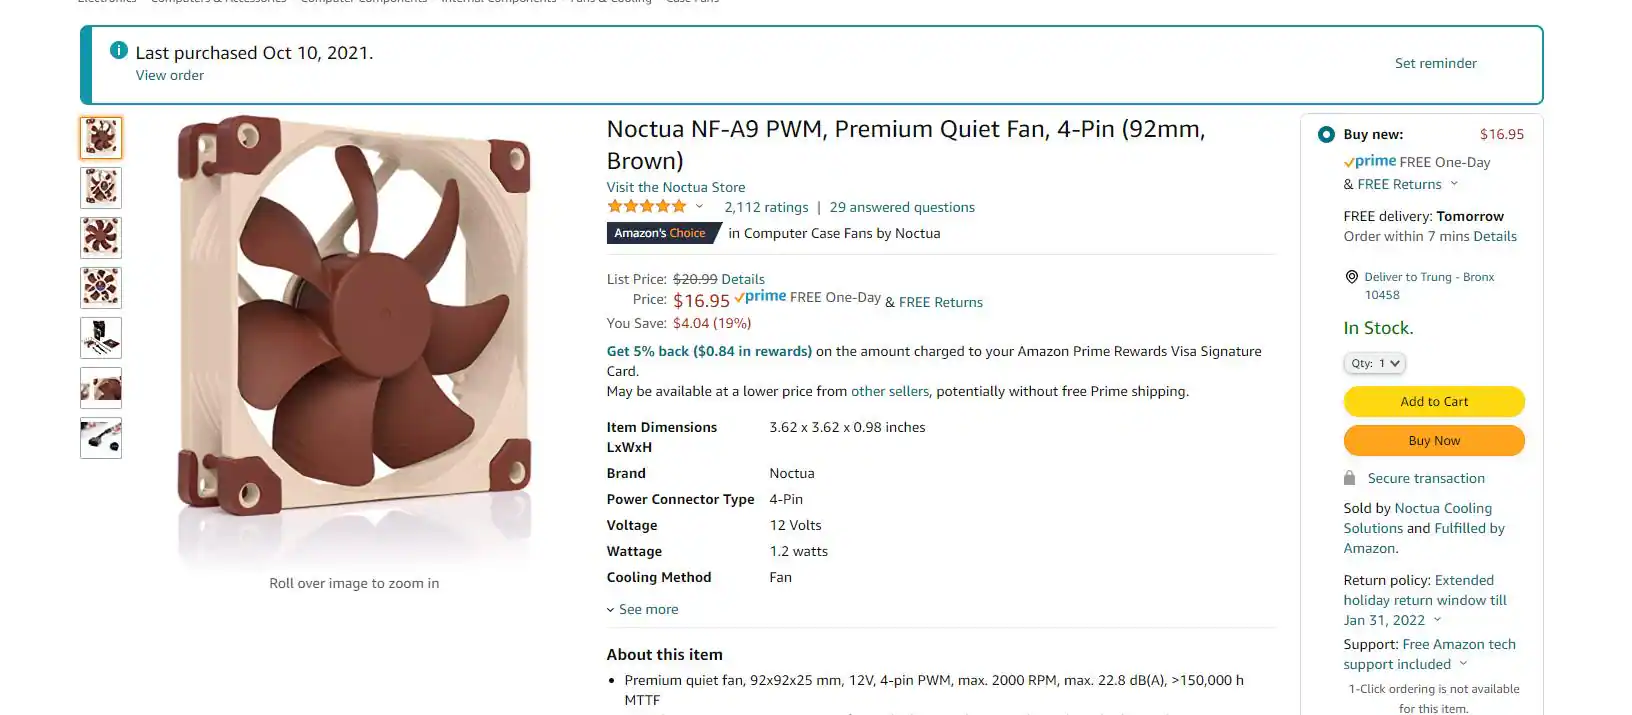This screenshot has width=1632, height=715.
Task: Open the 29 answered questions link
Action: click(901, 207)
